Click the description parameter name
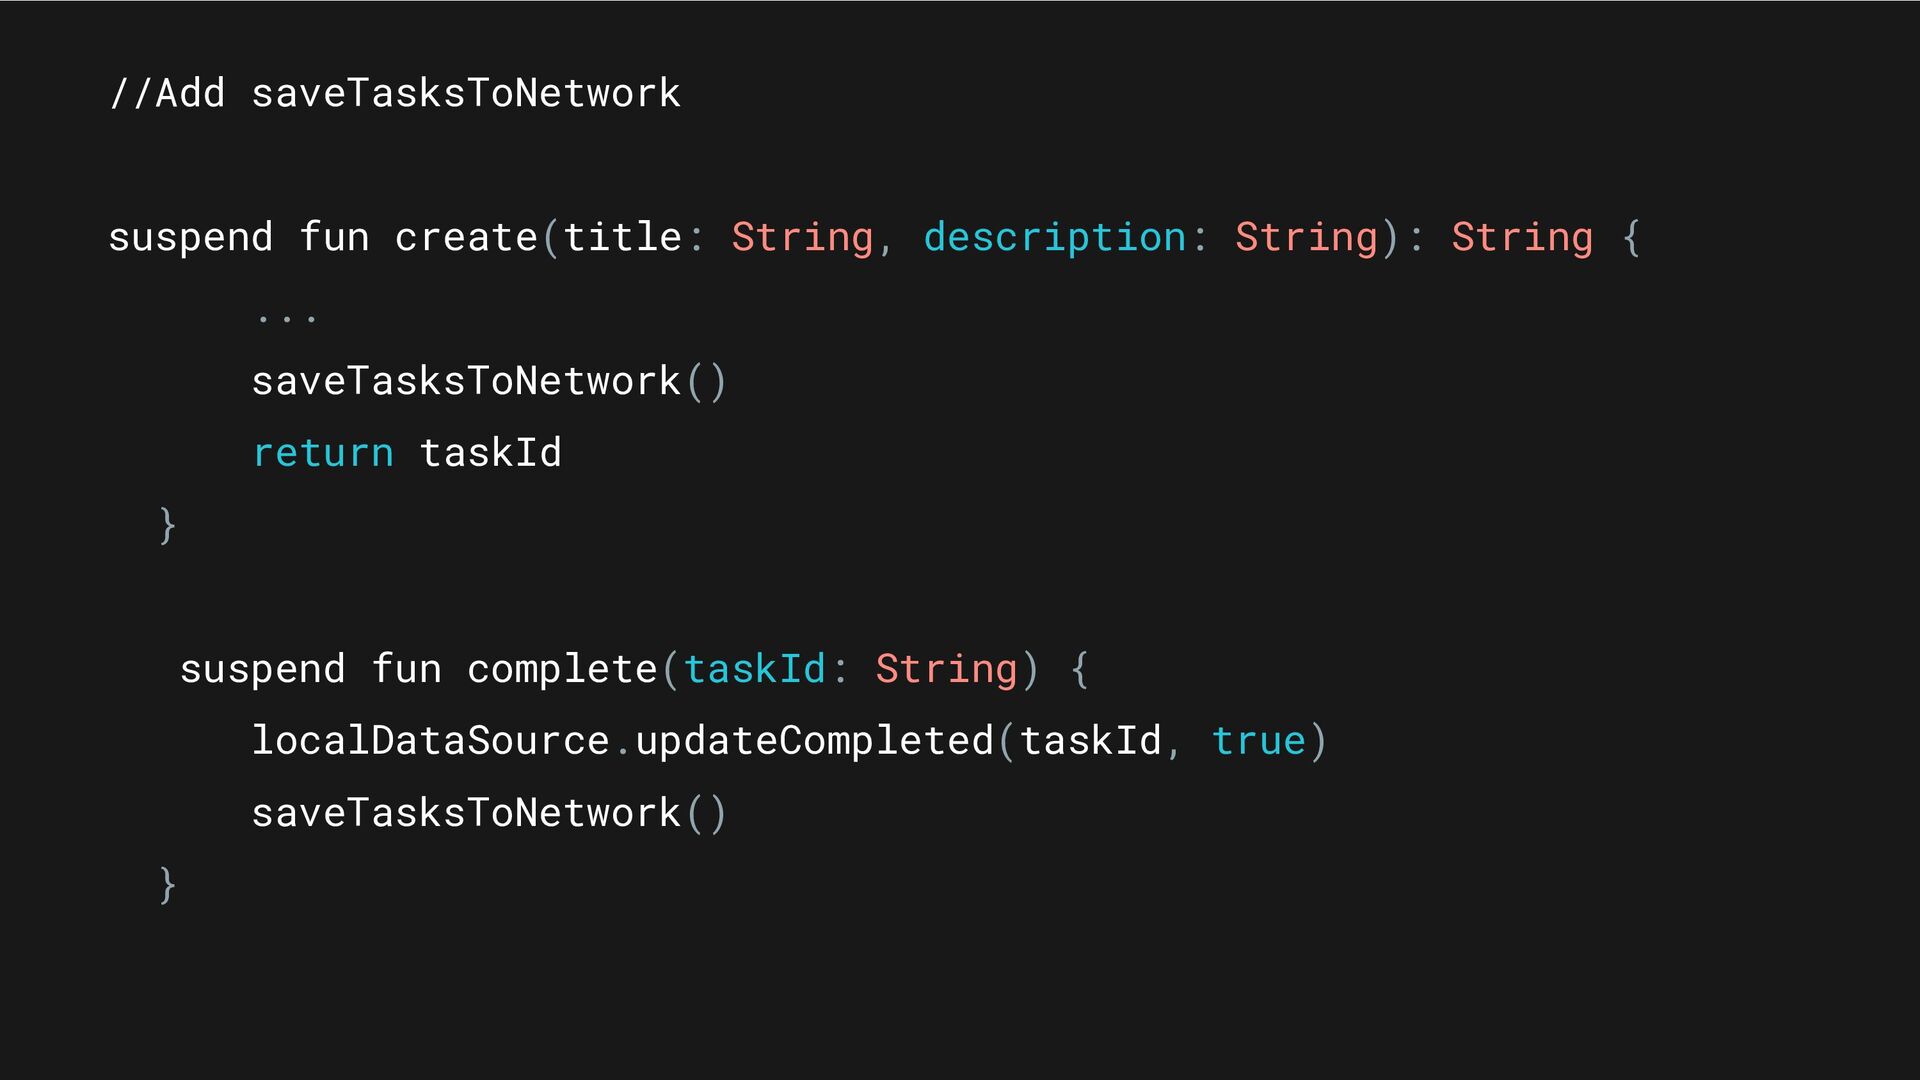The image size is (1920, 1080). point(1055,237)
